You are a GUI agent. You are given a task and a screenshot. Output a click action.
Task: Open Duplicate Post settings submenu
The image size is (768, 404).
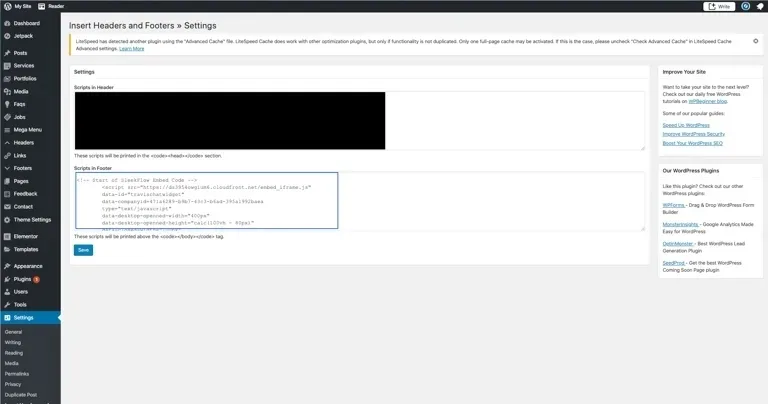[x=21, y=395]
